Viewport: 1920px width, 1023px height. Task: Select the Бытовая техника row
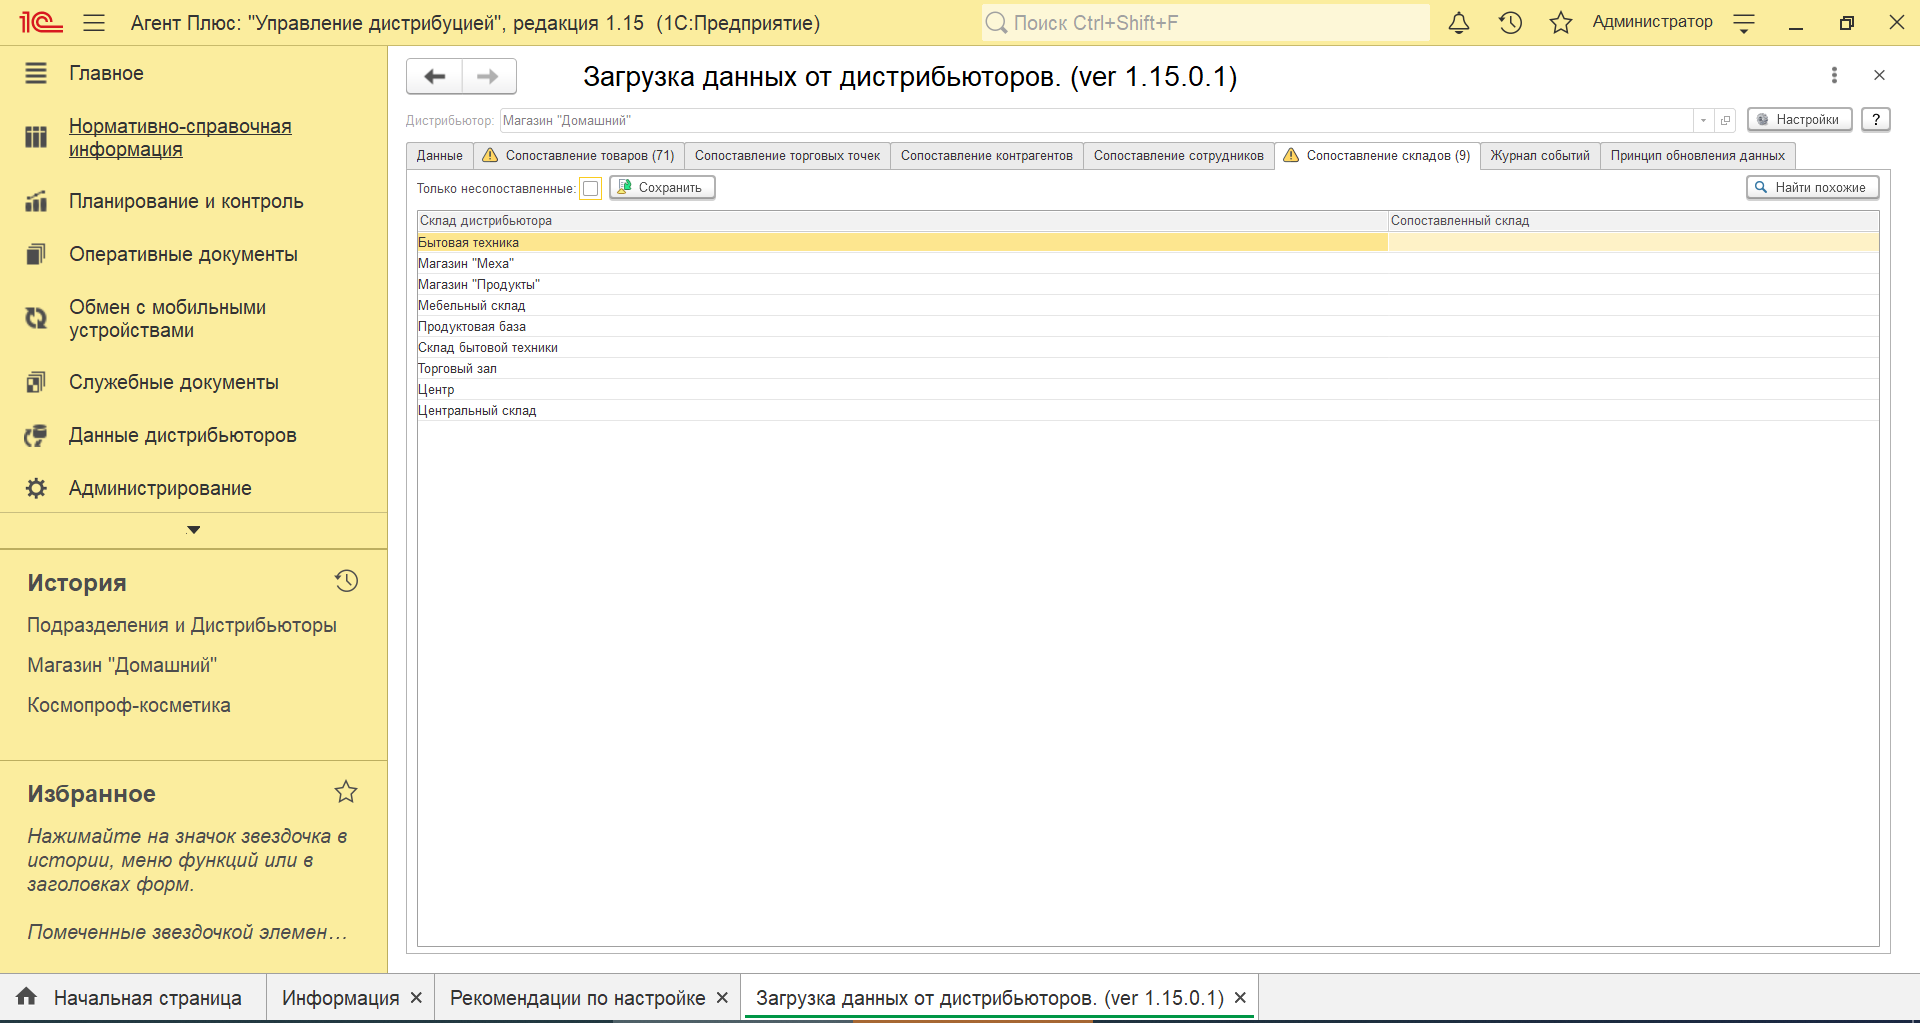pos(1148,243)
